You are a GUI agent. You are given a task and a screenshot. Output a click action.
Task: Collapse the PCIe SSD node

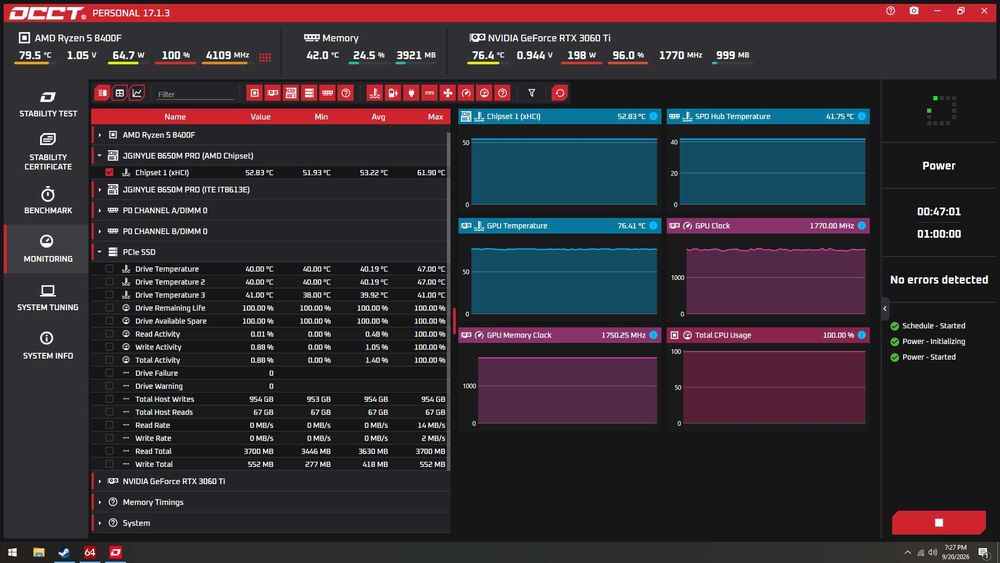(99, 252)
